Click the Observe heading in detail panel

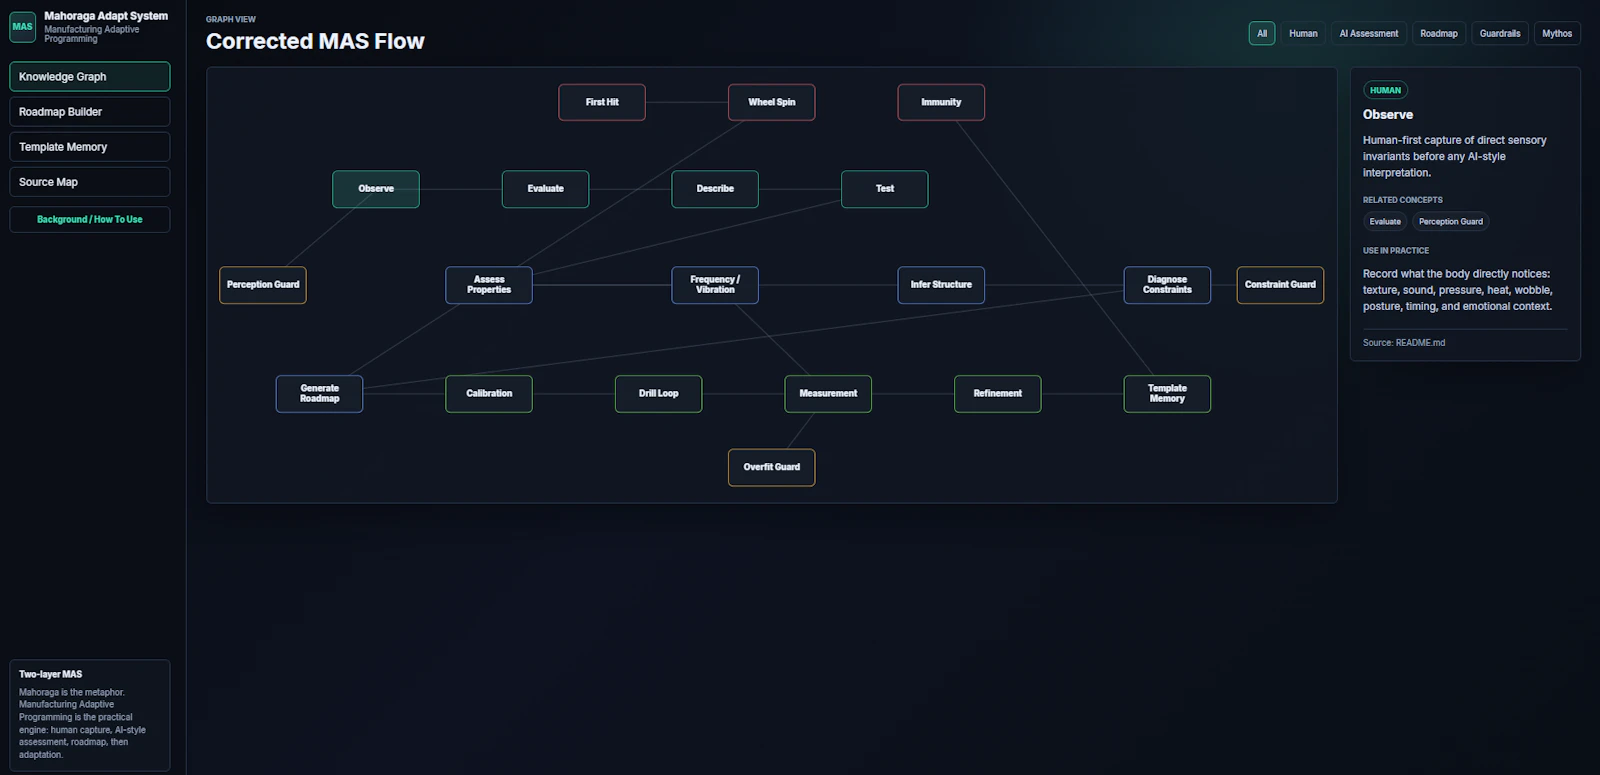point(1388,115)
